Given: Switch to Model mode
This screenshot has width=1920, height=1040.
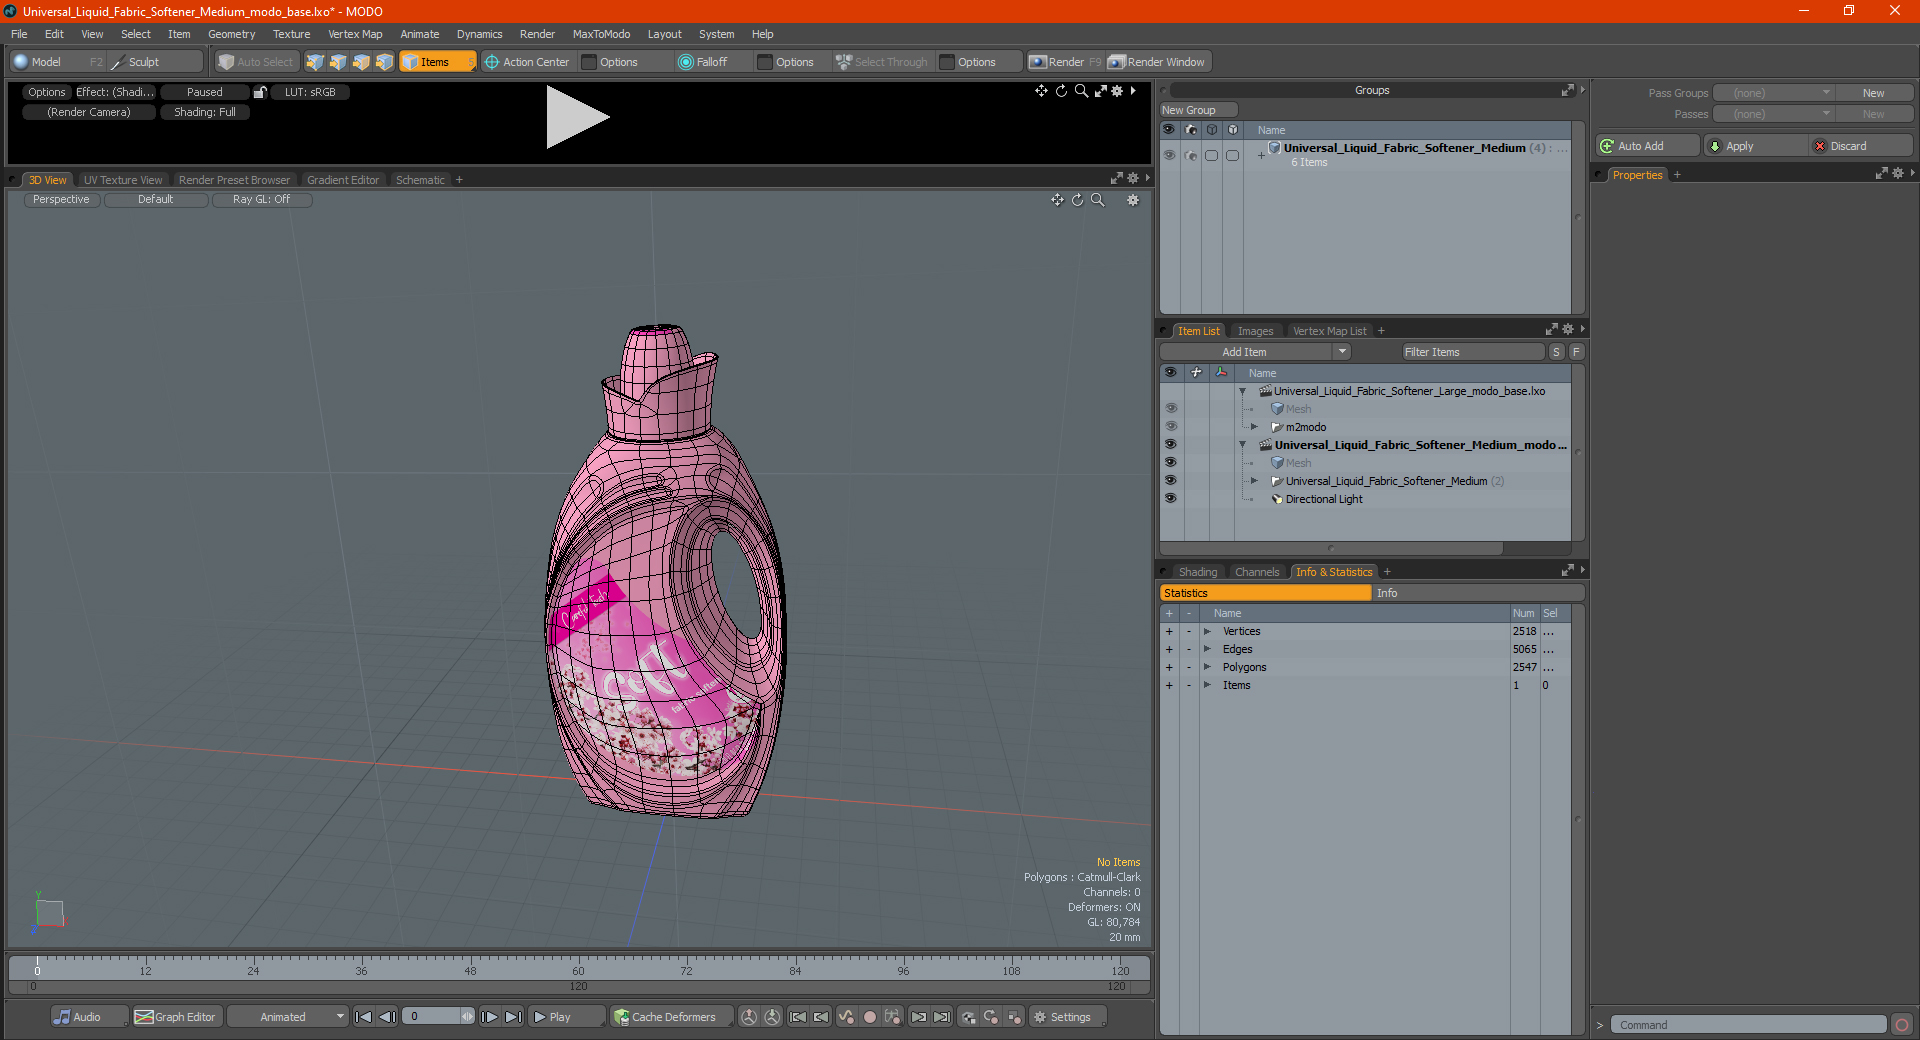Looking at the screenshot, I should click(58, 62).
